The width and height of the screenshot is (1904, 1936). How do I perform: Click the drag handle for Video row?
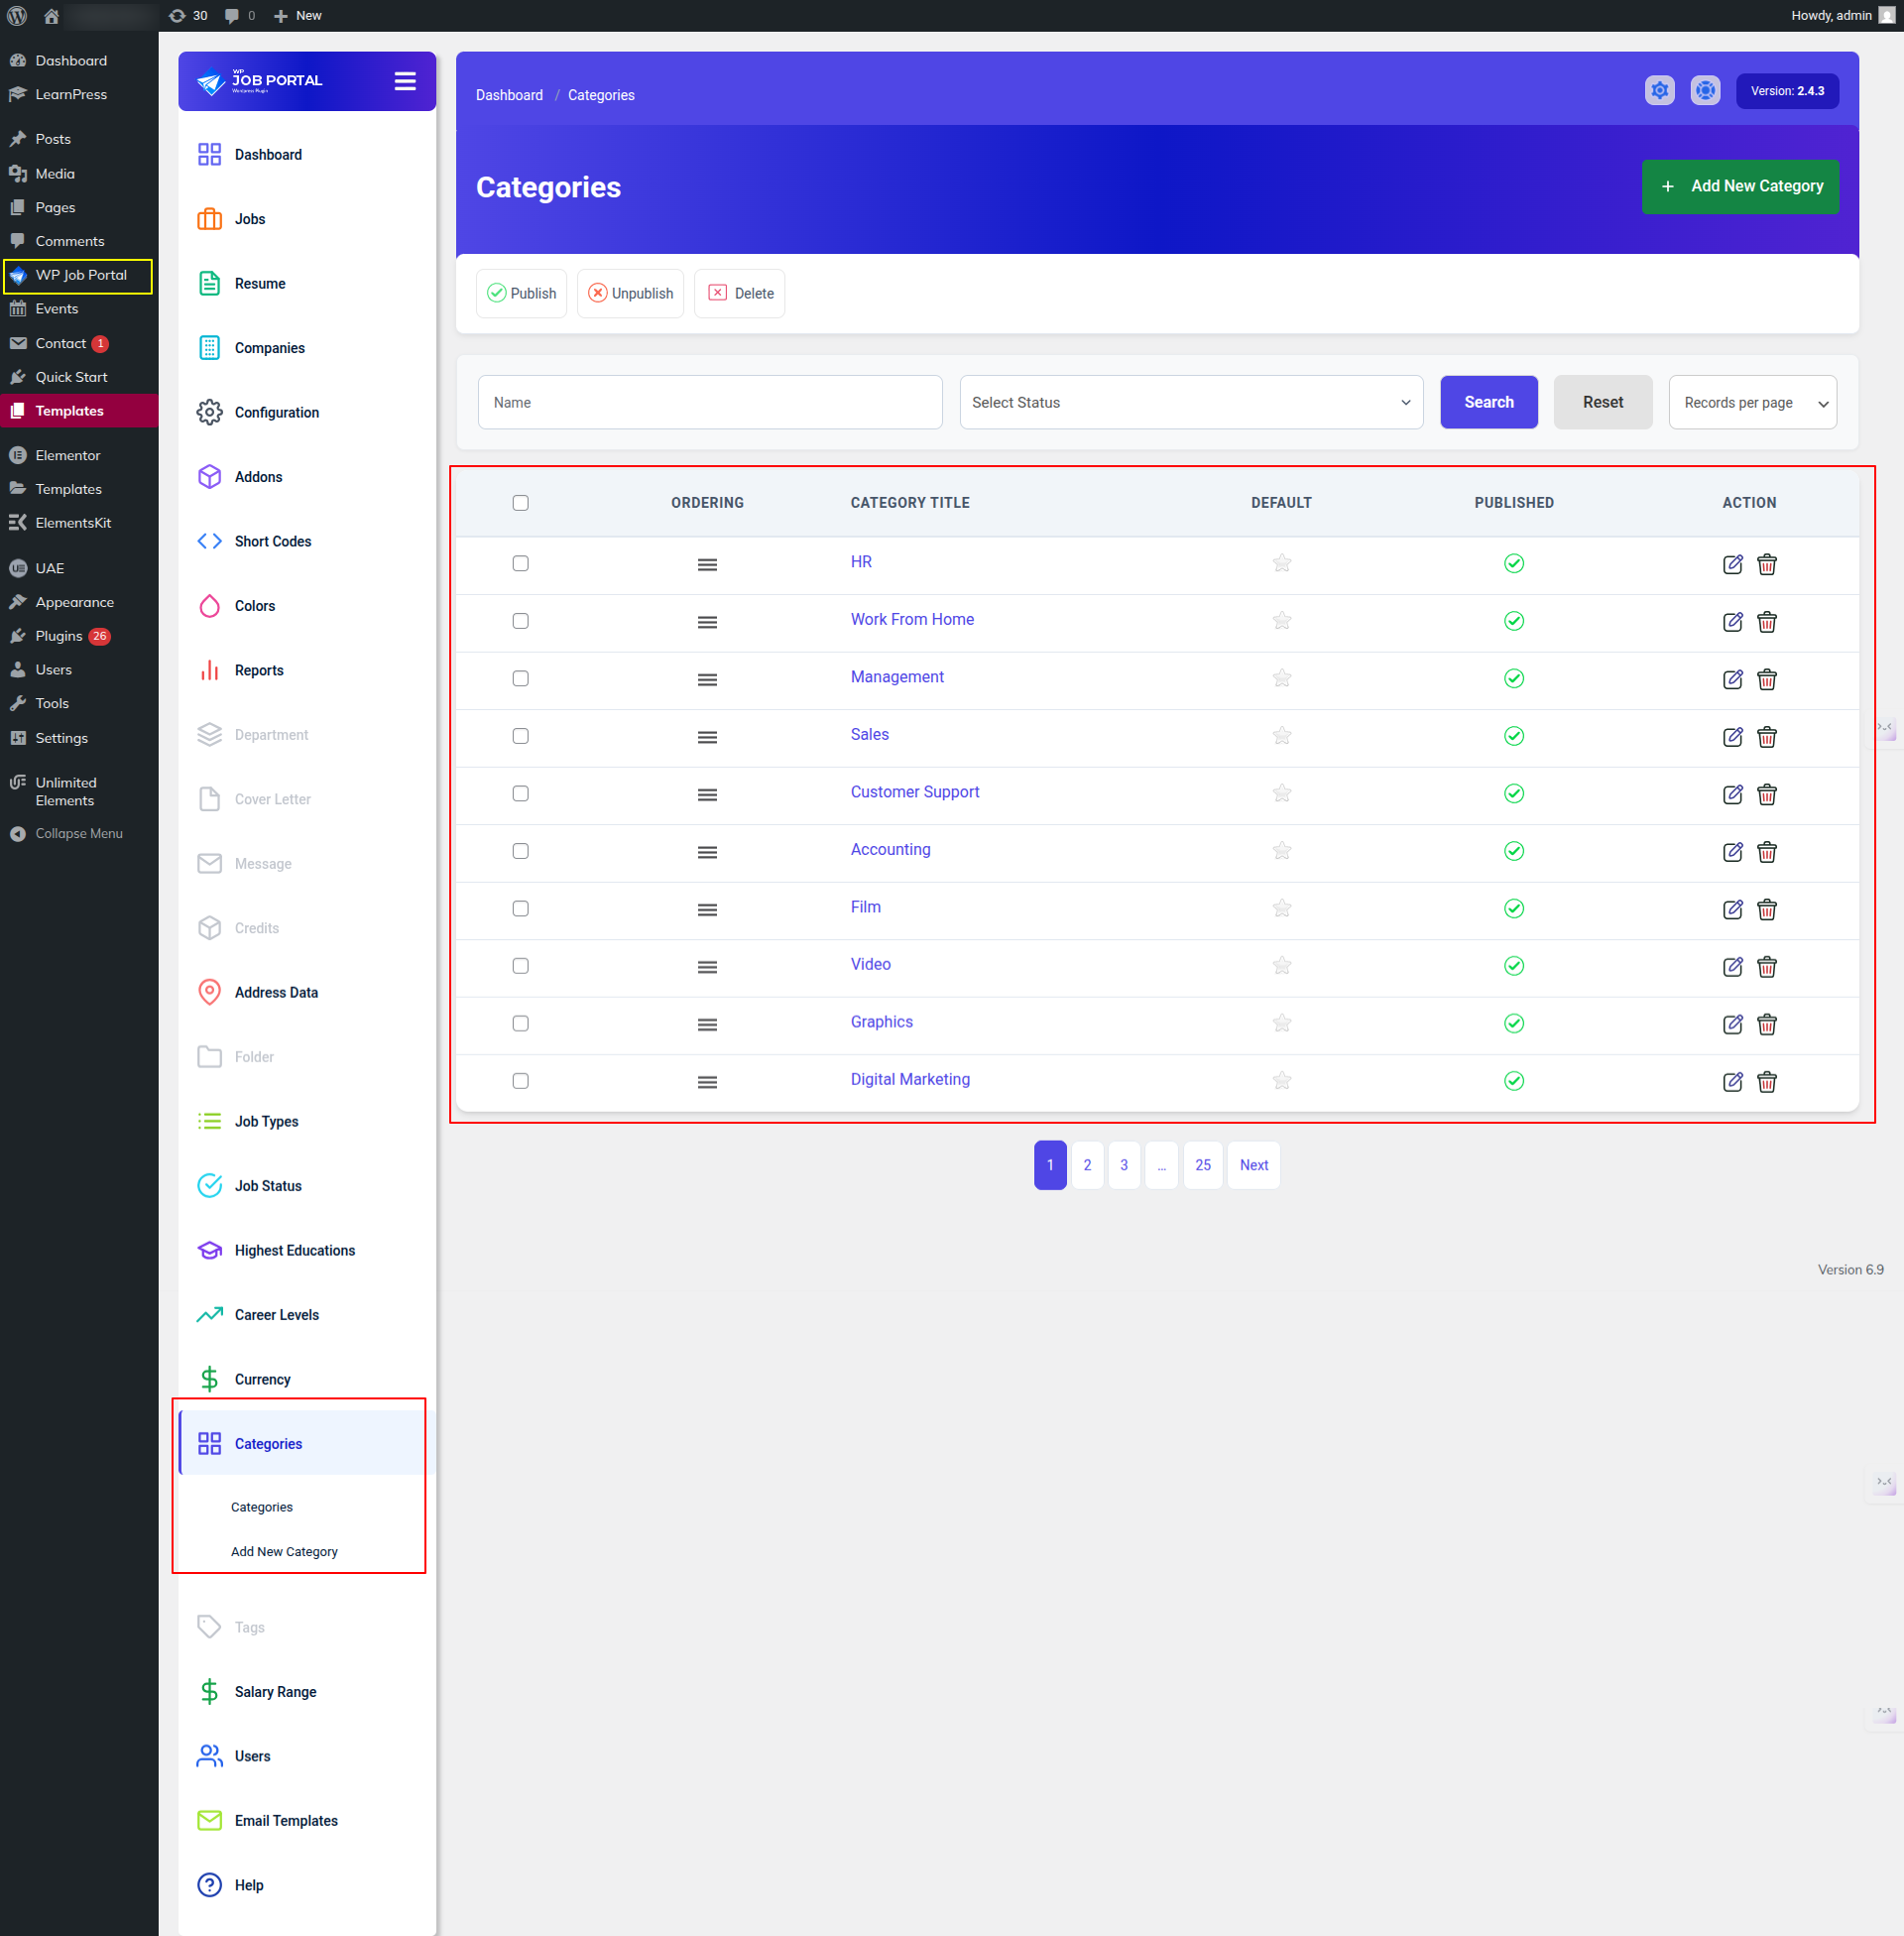(x=707, y=967)
